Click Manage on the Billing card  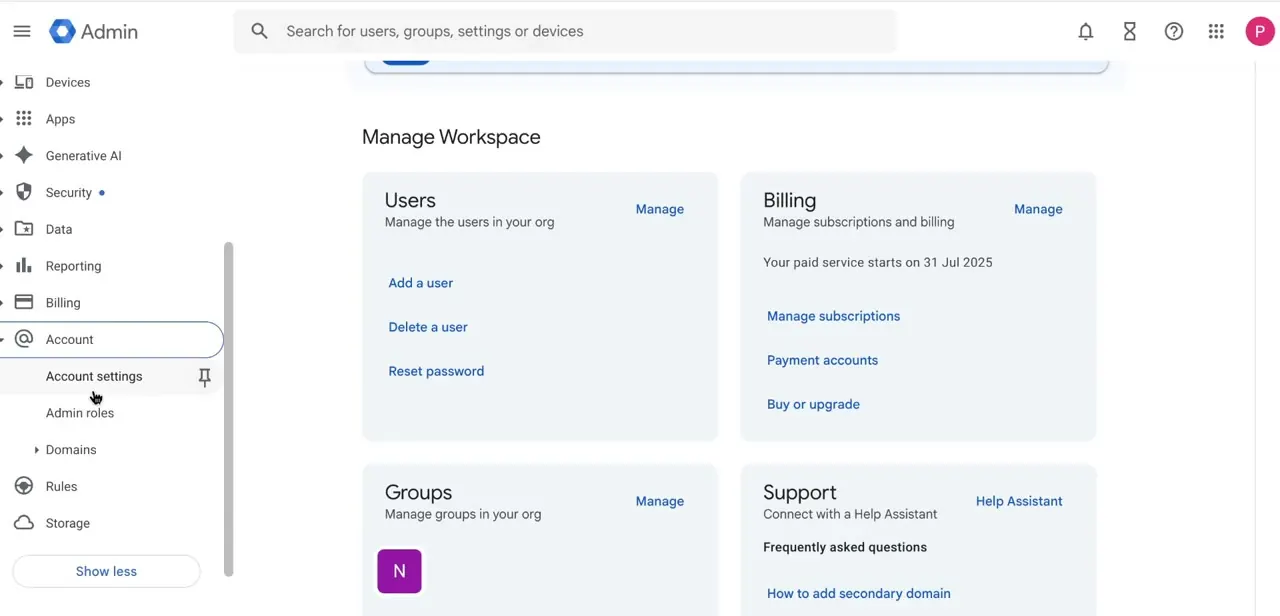(x=1038, y=209)
